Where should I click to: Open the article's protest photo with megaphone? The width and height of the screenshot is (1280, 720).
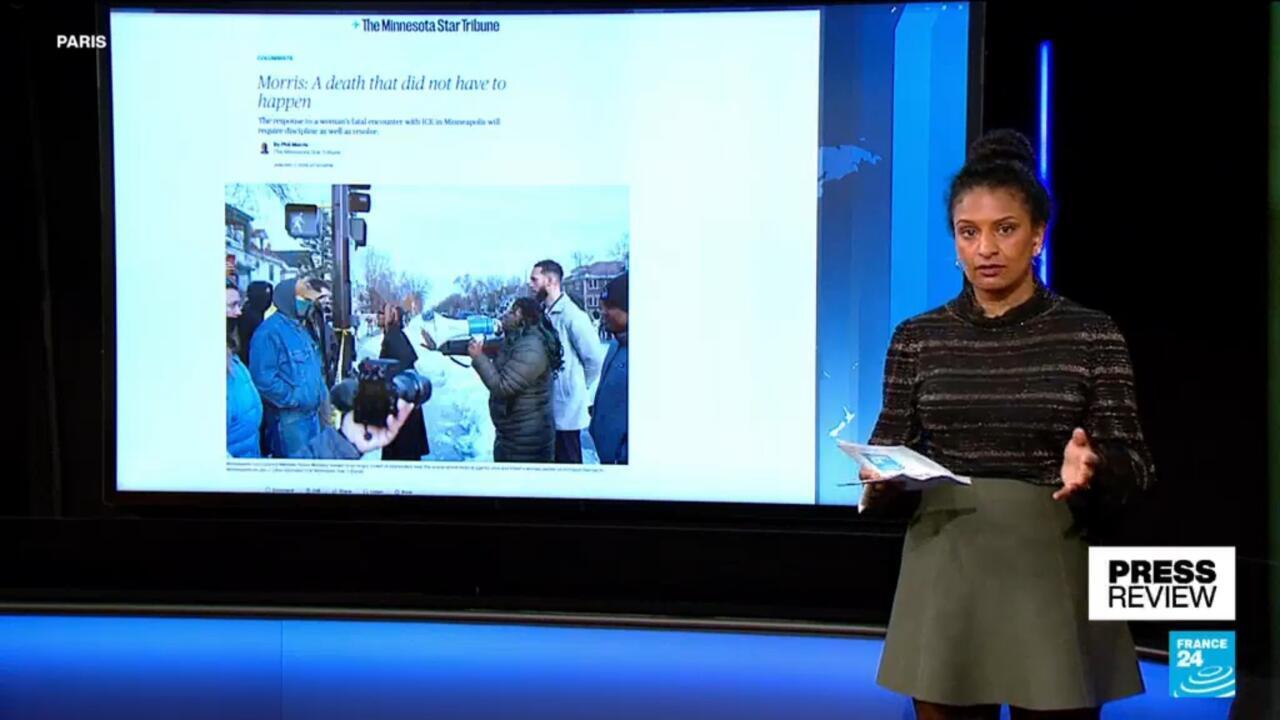pos(427,322)
